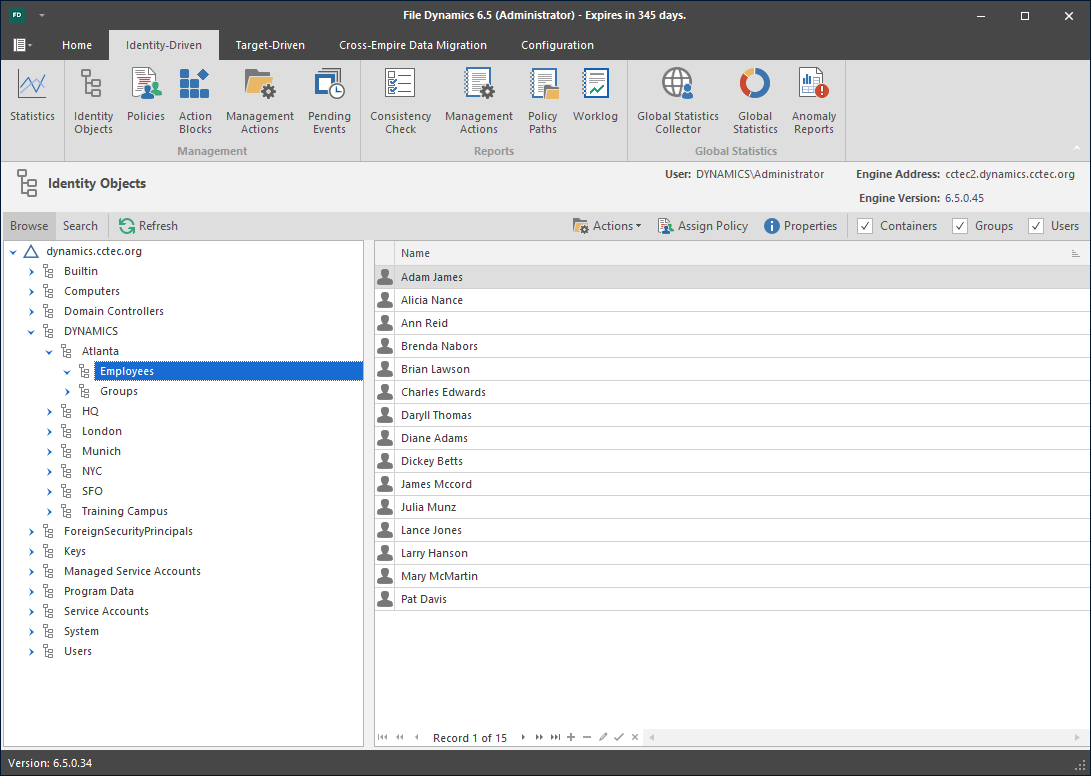Screen dimensions: 1091x776
Task: Open Identity Objects in the ribbon
Action: 94,101
